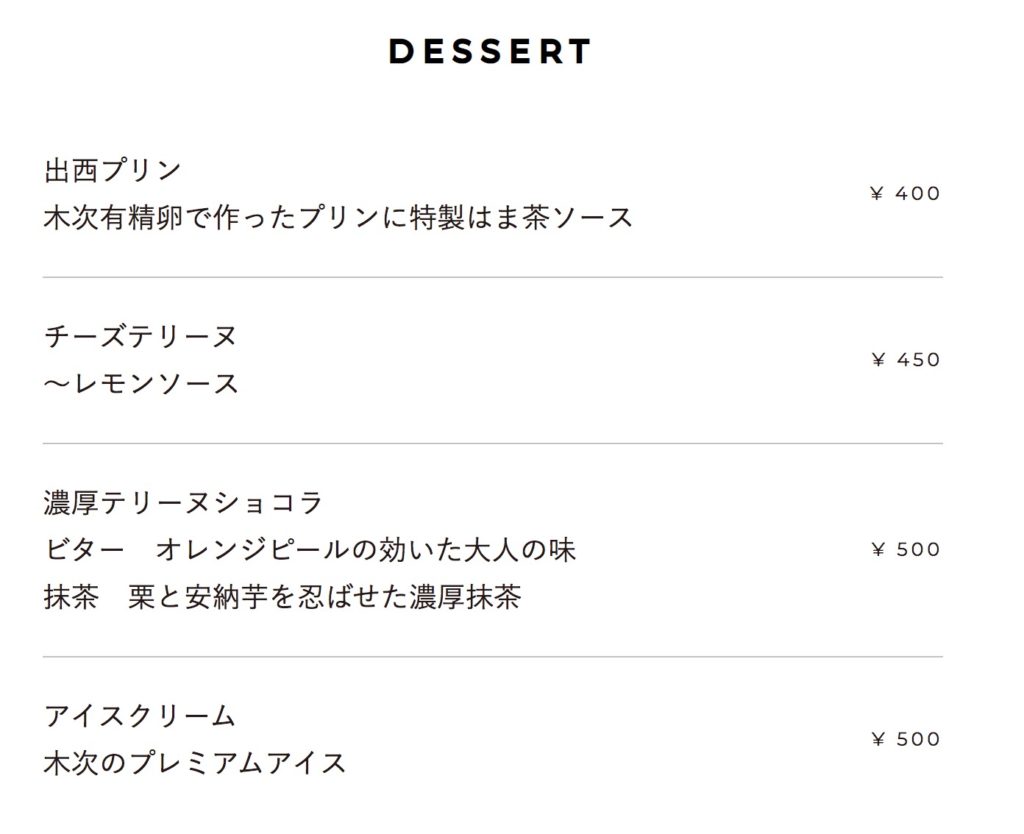Click the 木次のプレミアムアイス description

tap(195, 764)
